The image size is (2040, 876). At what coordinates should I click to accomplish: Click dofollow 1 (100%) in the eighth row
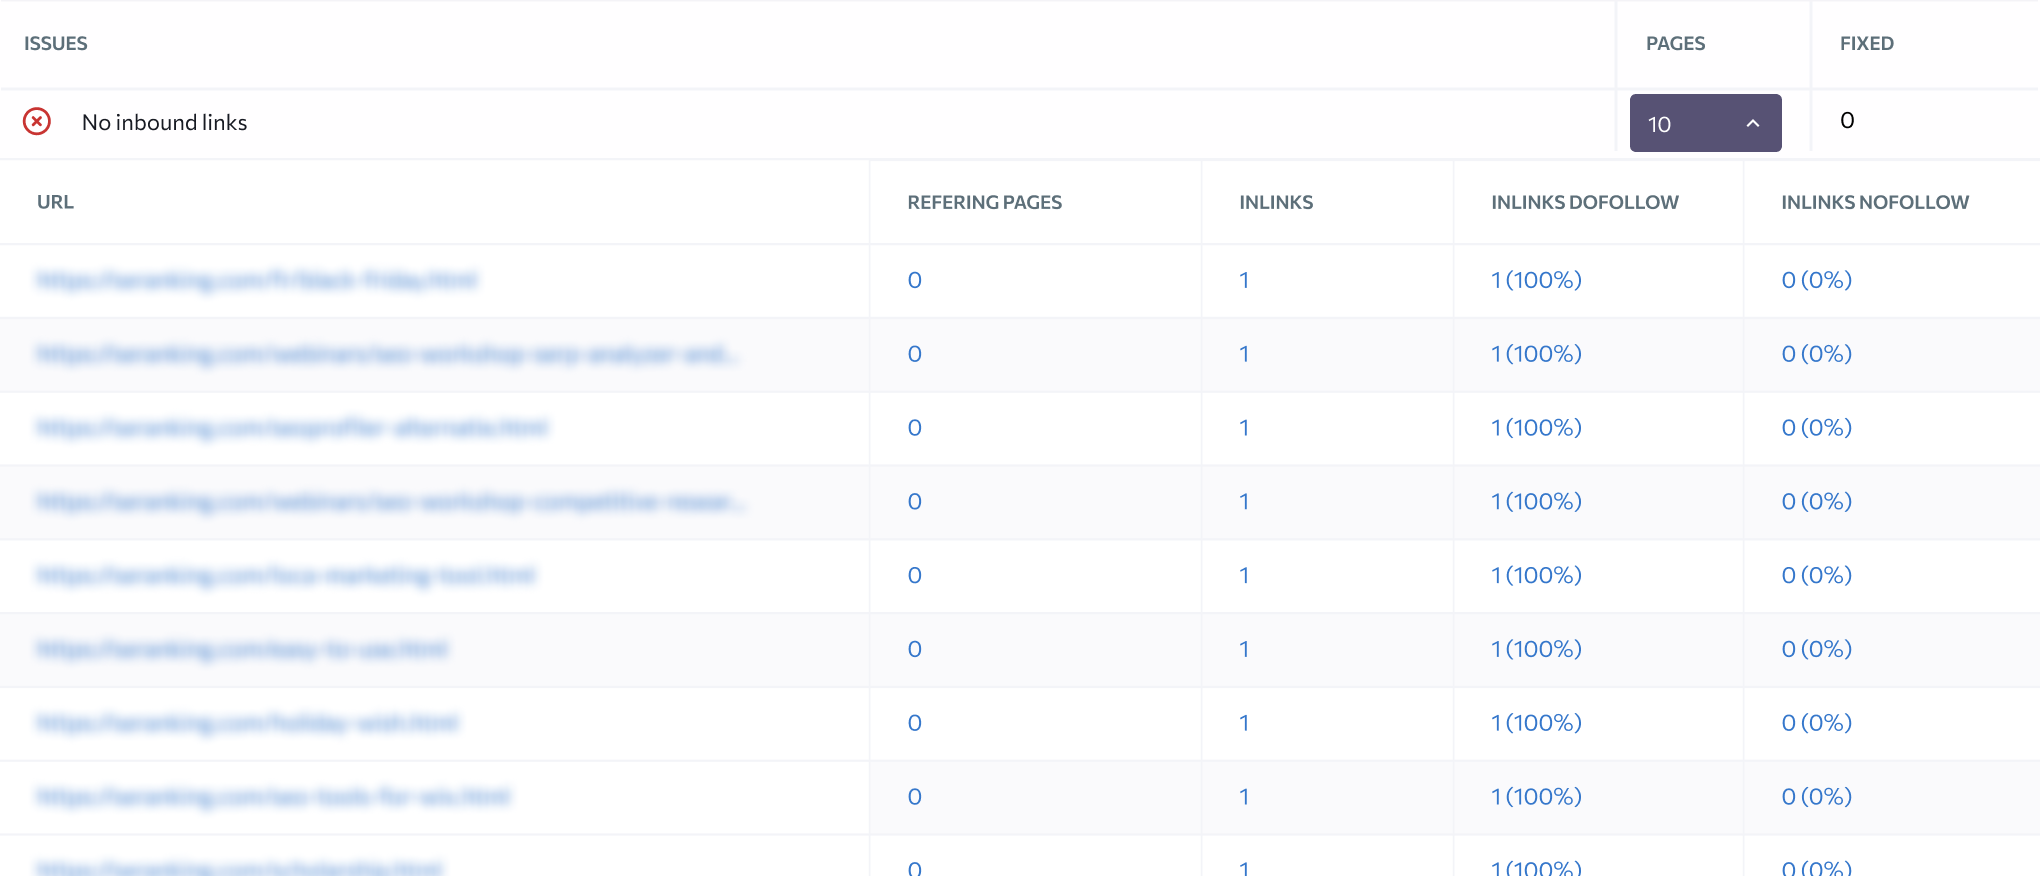1536,797
